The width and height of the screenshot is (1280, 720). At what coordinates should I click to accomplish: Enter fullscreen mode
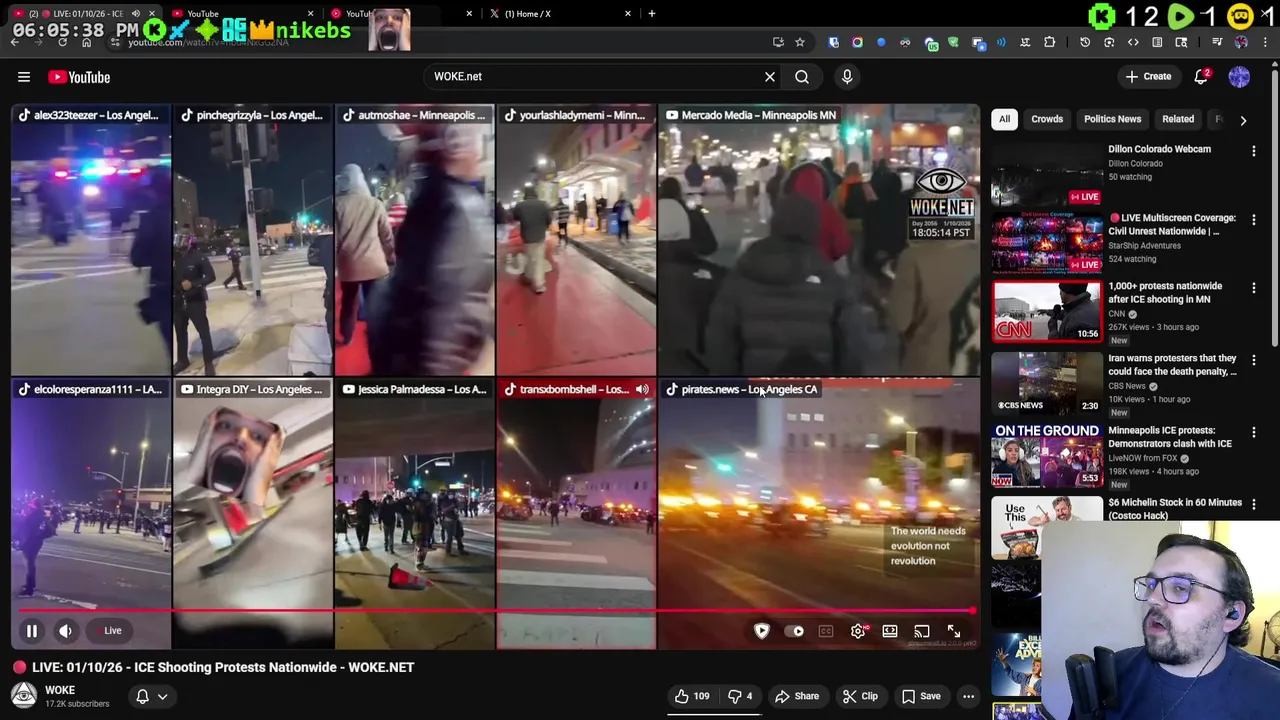coord(954,631)
